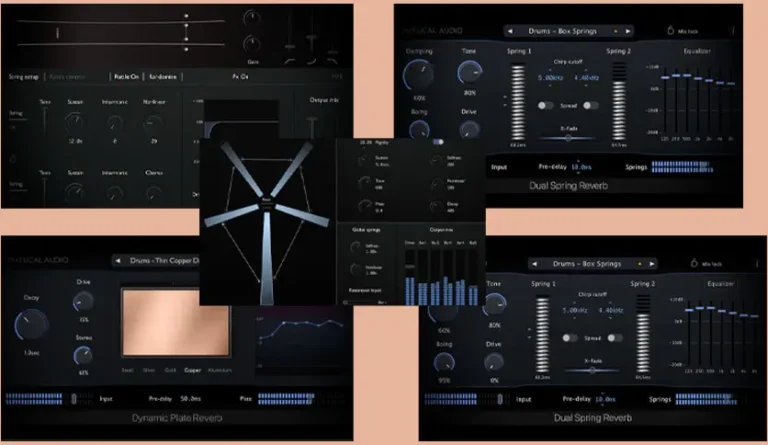The height and width of the screenshot is (445, 768).
Task: Click the Rattle On button
Action: (x=126, y=75)
